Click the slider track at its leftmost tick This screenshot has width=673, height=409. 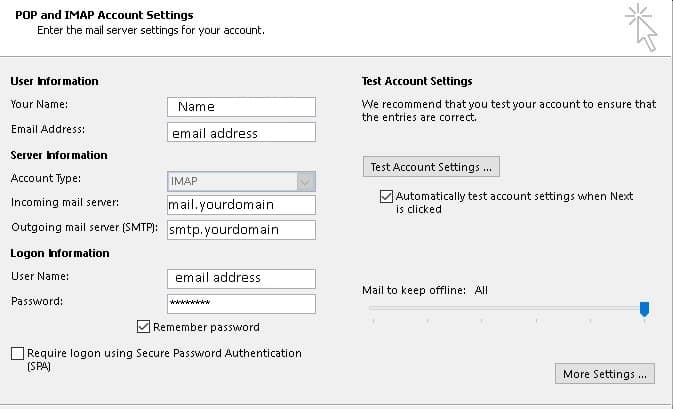click(373, 308)
